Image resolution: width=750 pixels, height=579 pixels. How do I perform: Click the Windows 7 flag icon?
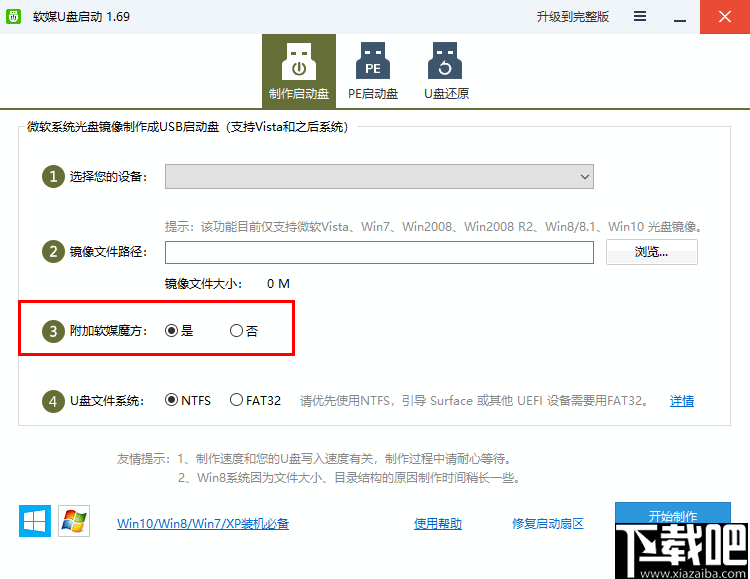[x=74, y=521]
